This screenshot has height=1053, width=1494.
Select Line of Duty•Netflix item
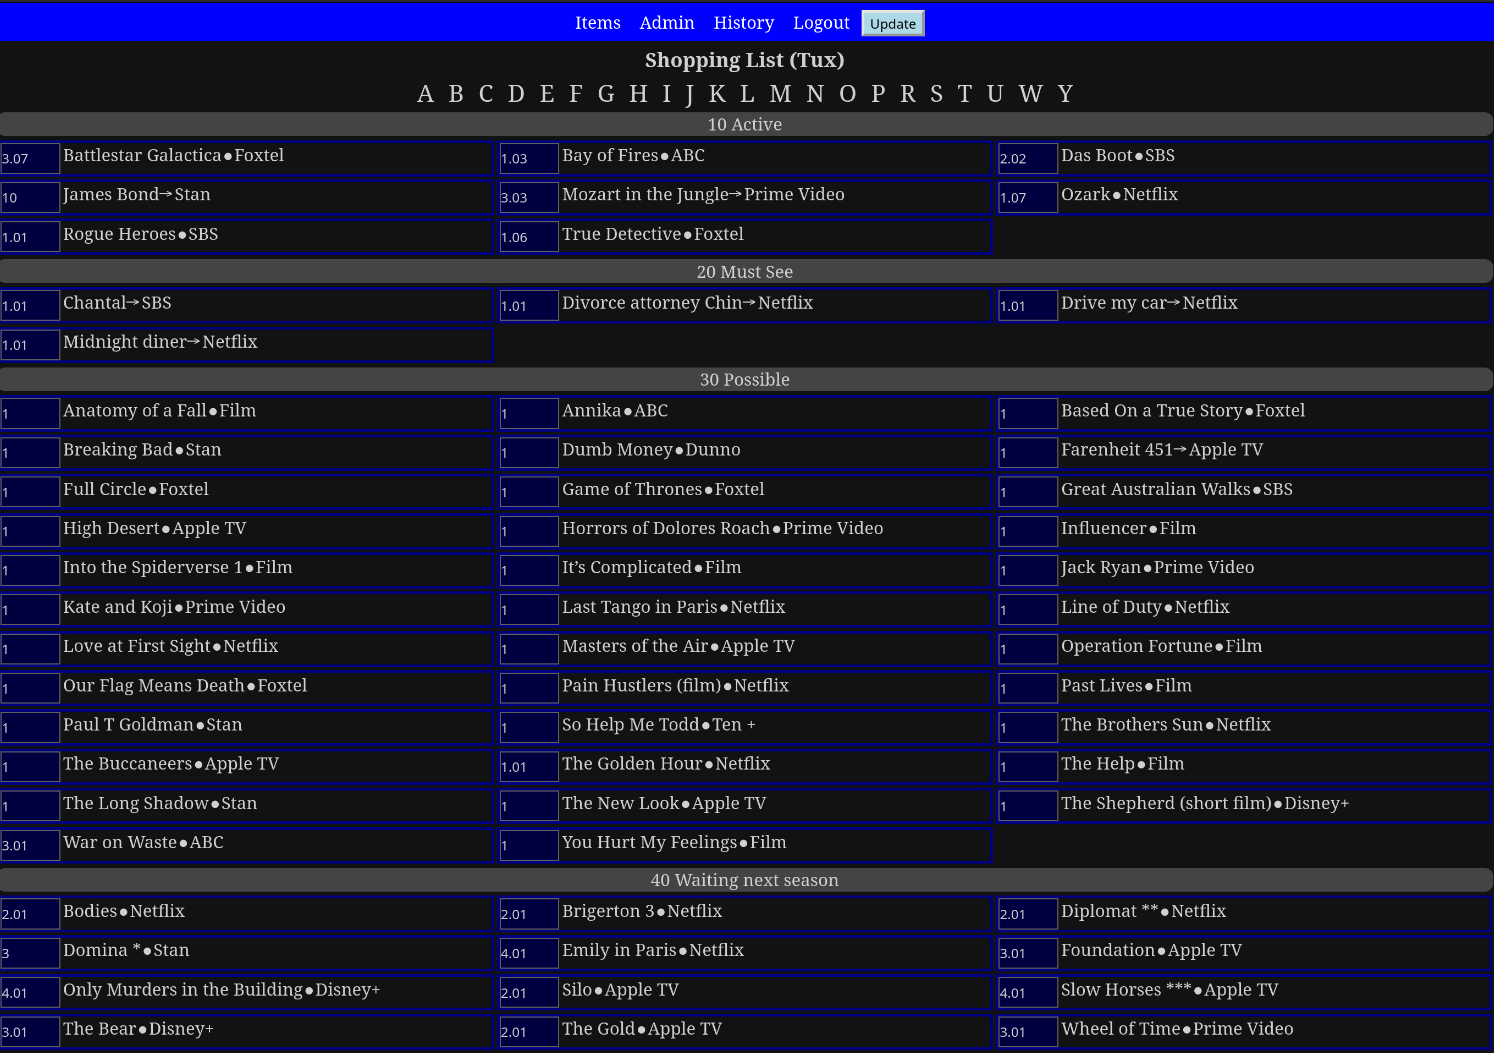(x=1145, y=607)
